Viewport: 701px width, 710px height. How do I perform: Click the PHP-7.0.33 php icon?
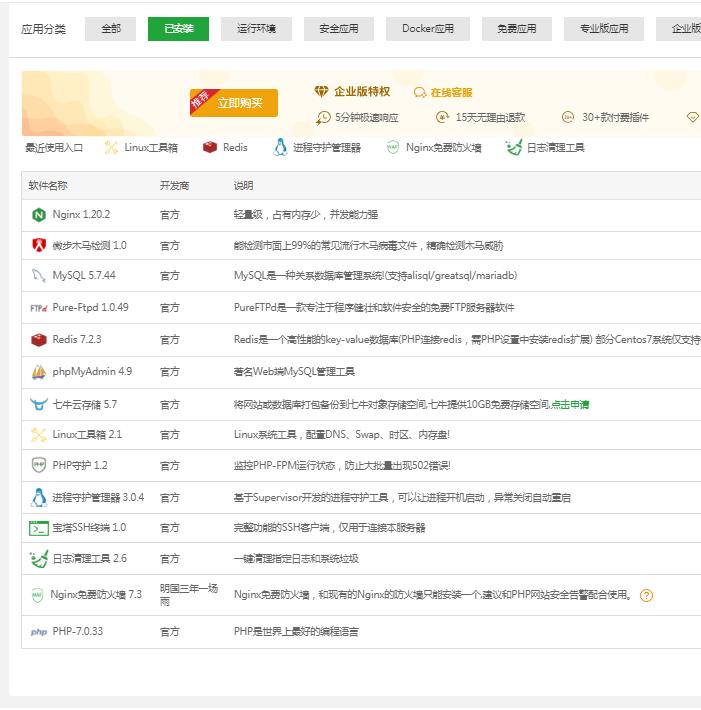click(39, 632)
